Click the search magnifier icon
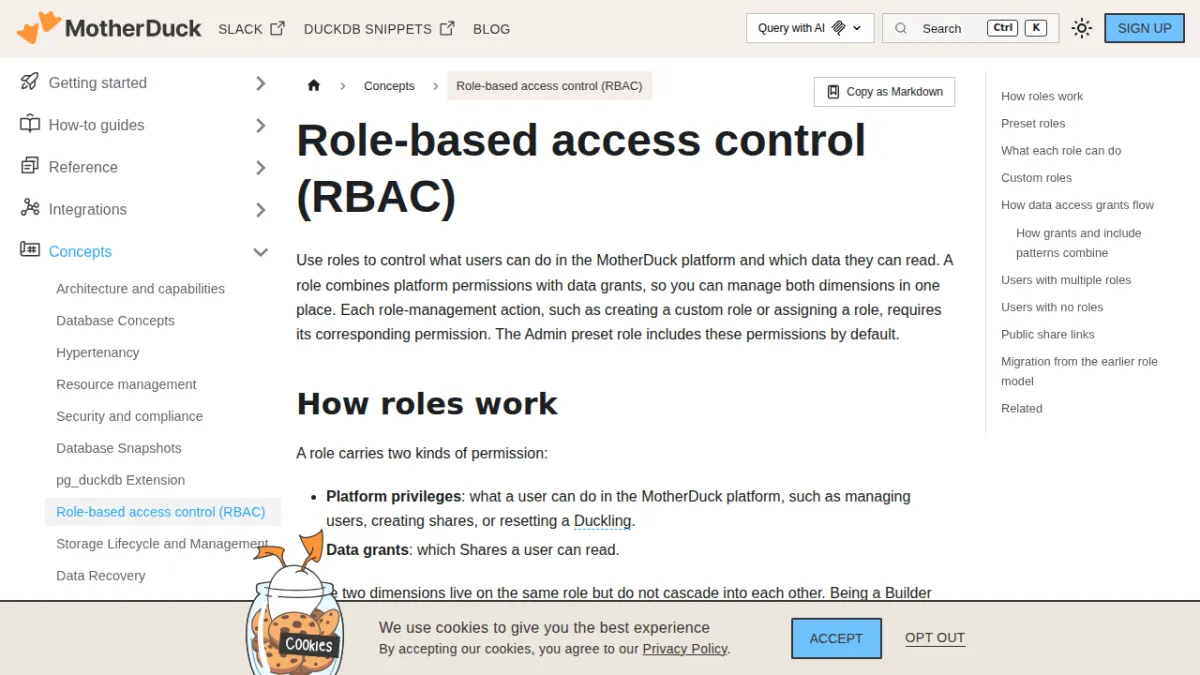 click(901, 28)
